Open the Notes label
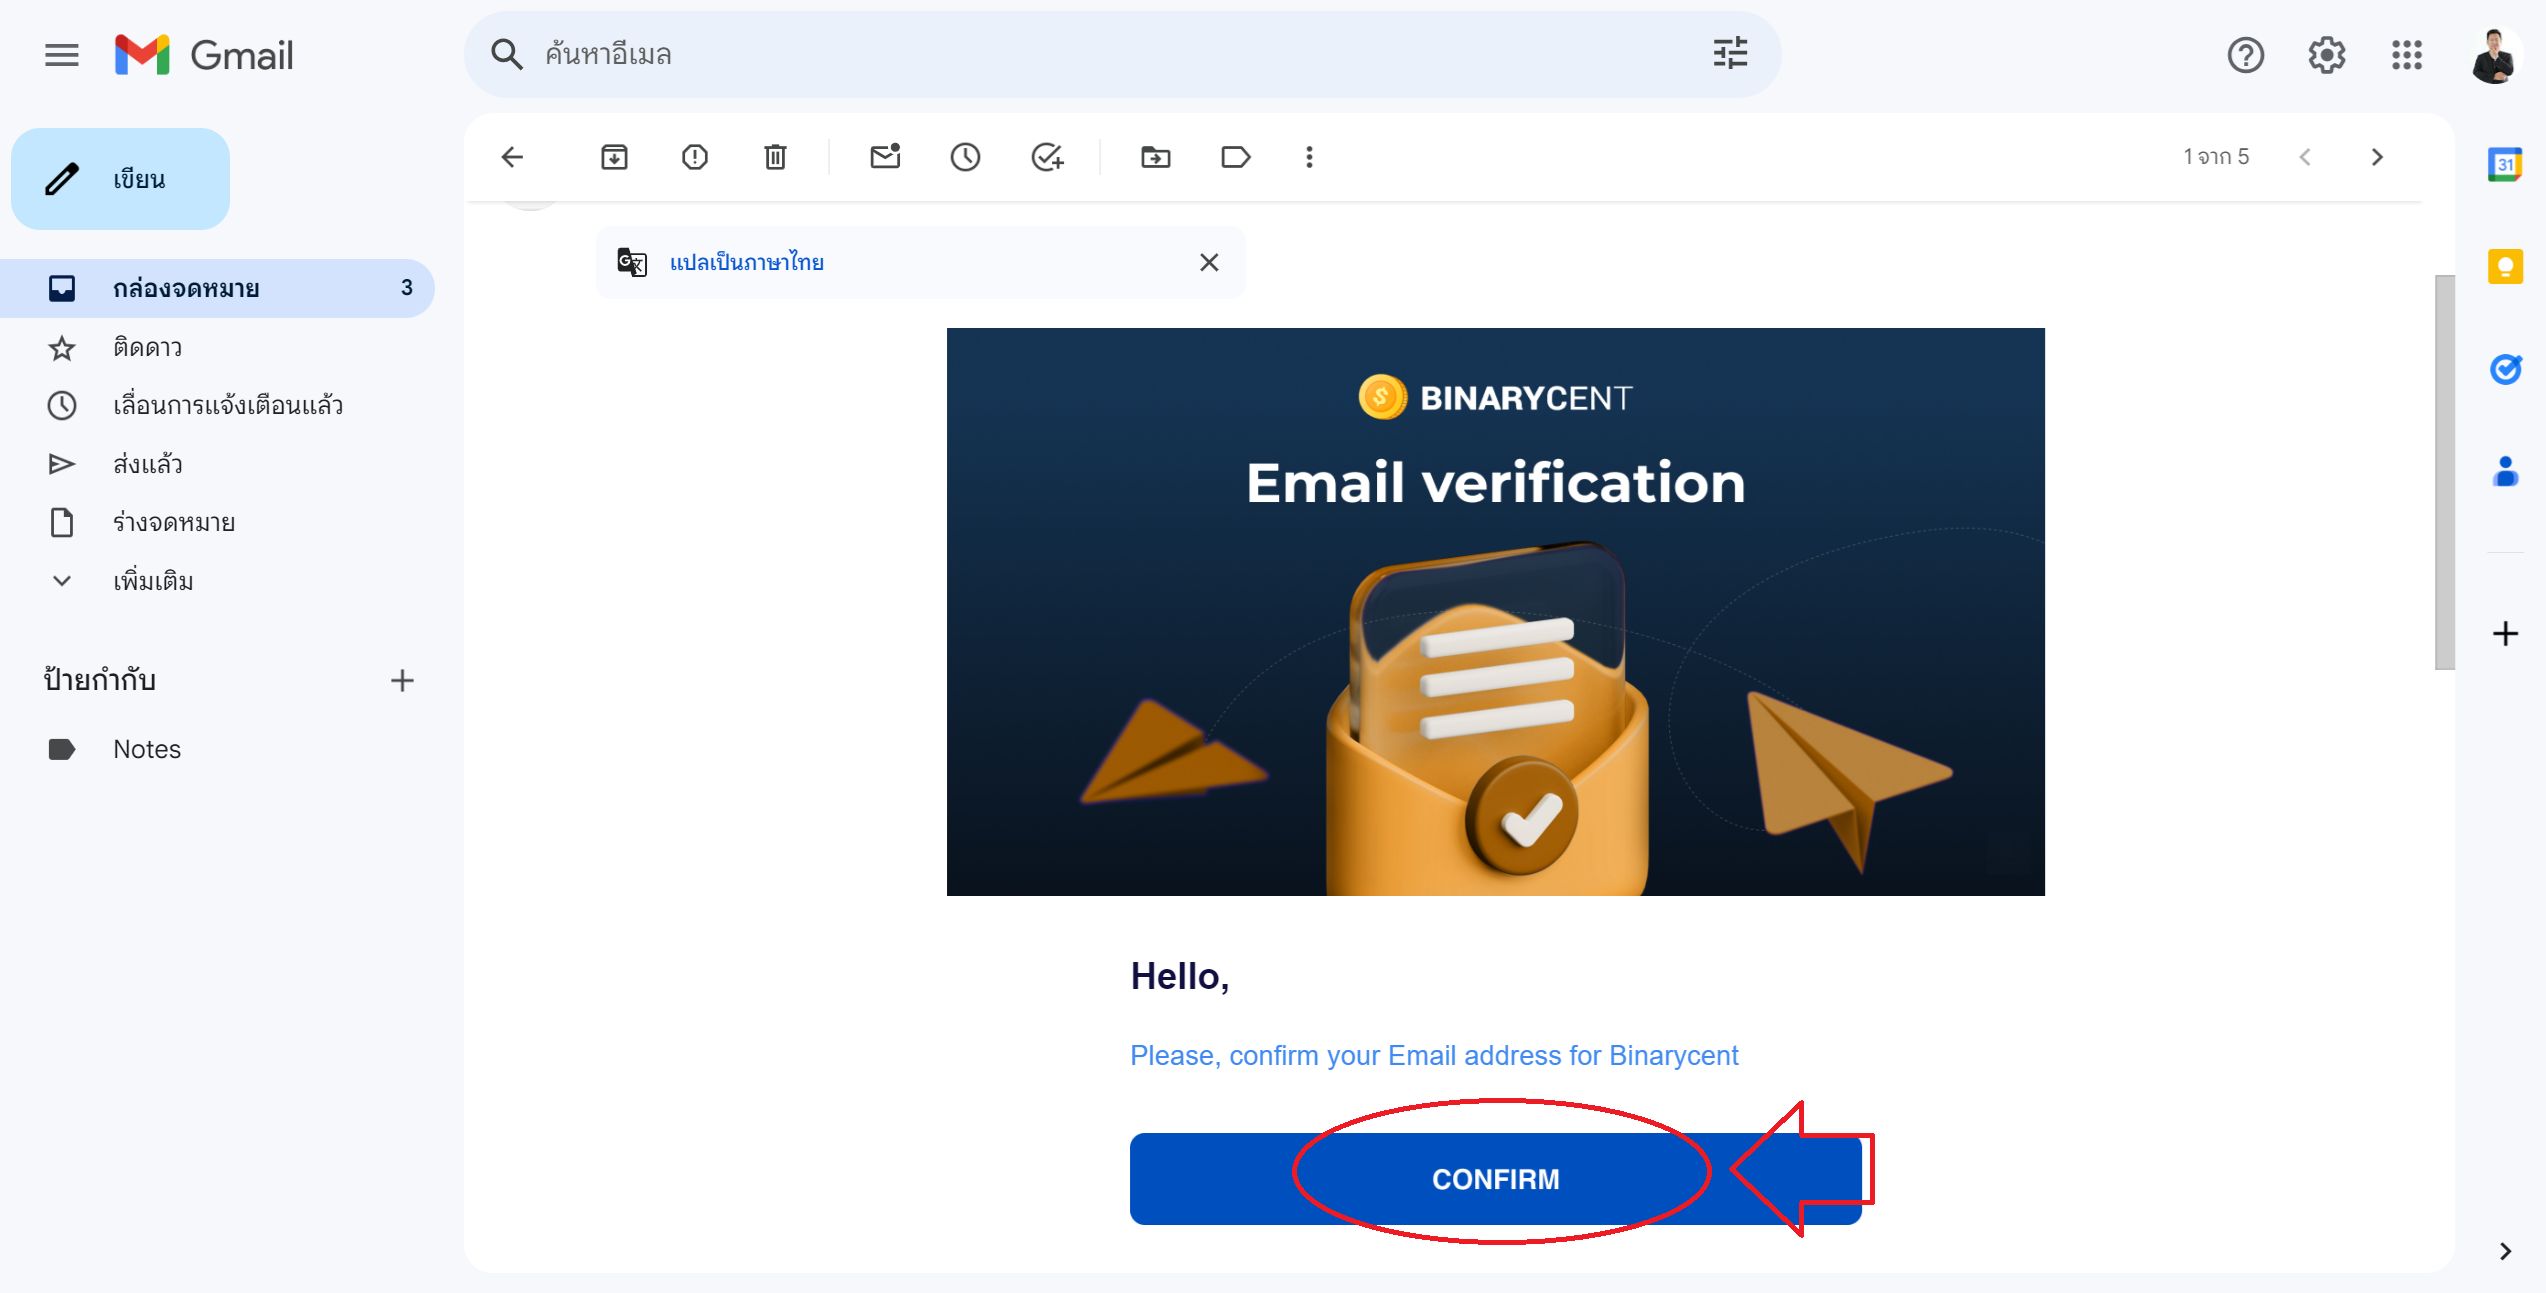The height and width of the screenshot is (1293, 2546). pos(217,749)
